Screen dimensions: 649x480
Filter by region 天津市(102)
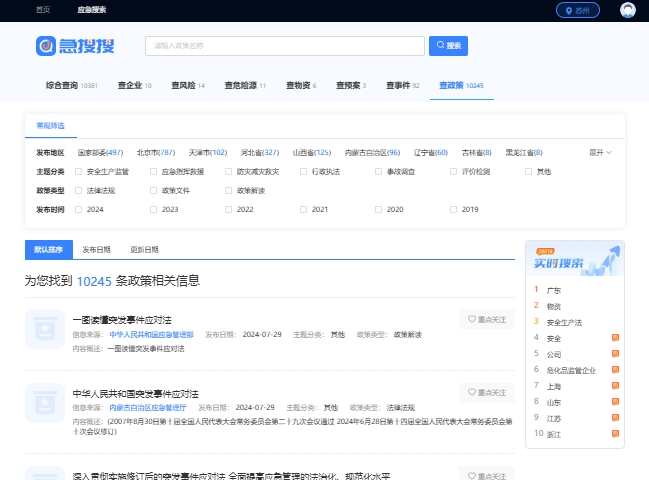(208, 153)
